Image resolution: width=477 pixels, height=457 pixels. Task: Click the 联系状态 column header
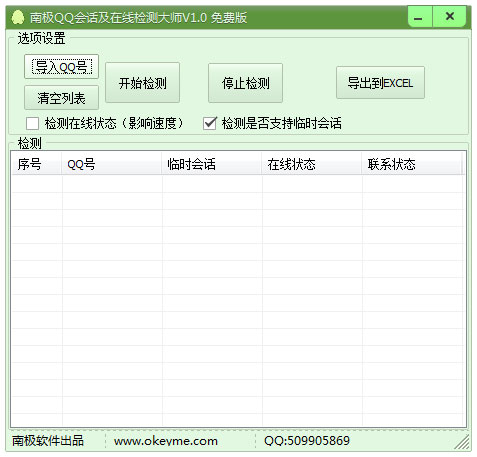(412, 164)
